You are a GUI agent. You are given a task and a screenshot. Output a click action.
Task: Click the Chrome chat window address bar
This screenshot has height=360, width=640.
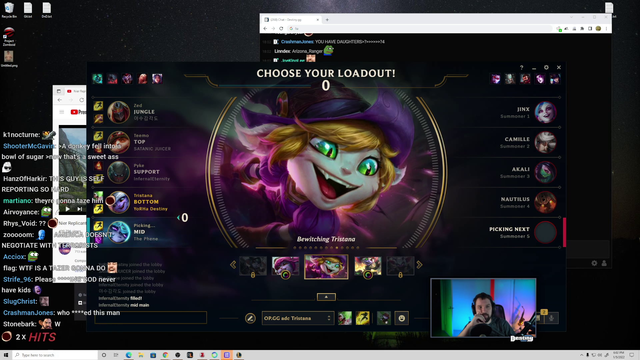420,29
